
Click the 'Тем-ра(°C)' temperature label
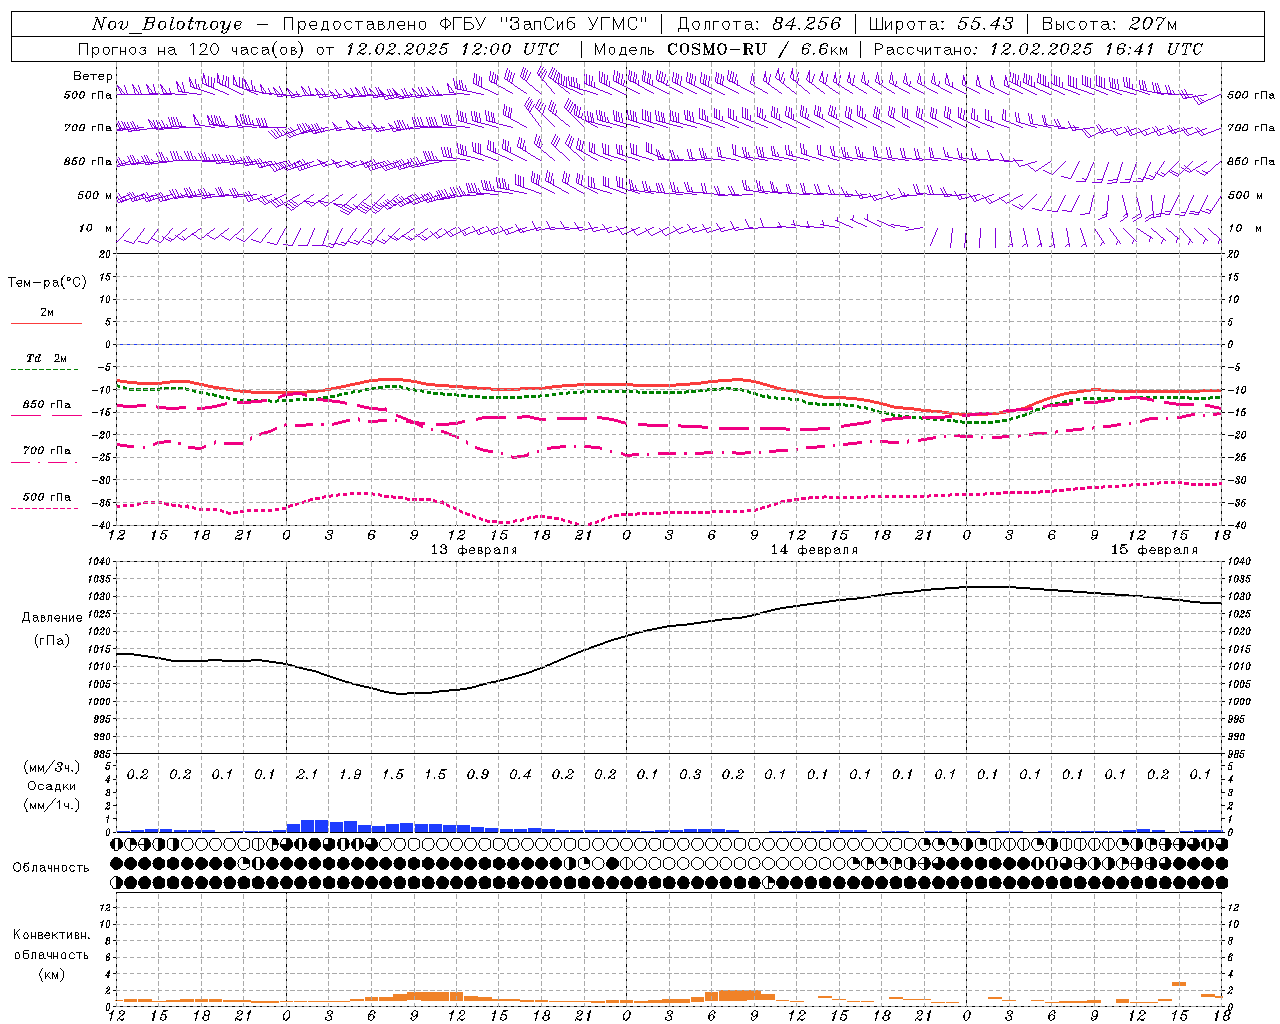click(x=47, y=283)
